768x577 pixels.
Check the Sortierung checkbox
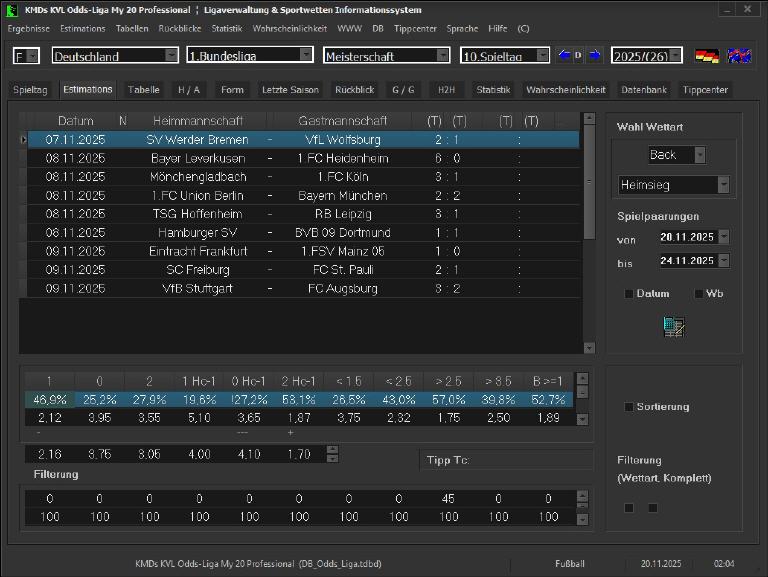pos(629,407)
